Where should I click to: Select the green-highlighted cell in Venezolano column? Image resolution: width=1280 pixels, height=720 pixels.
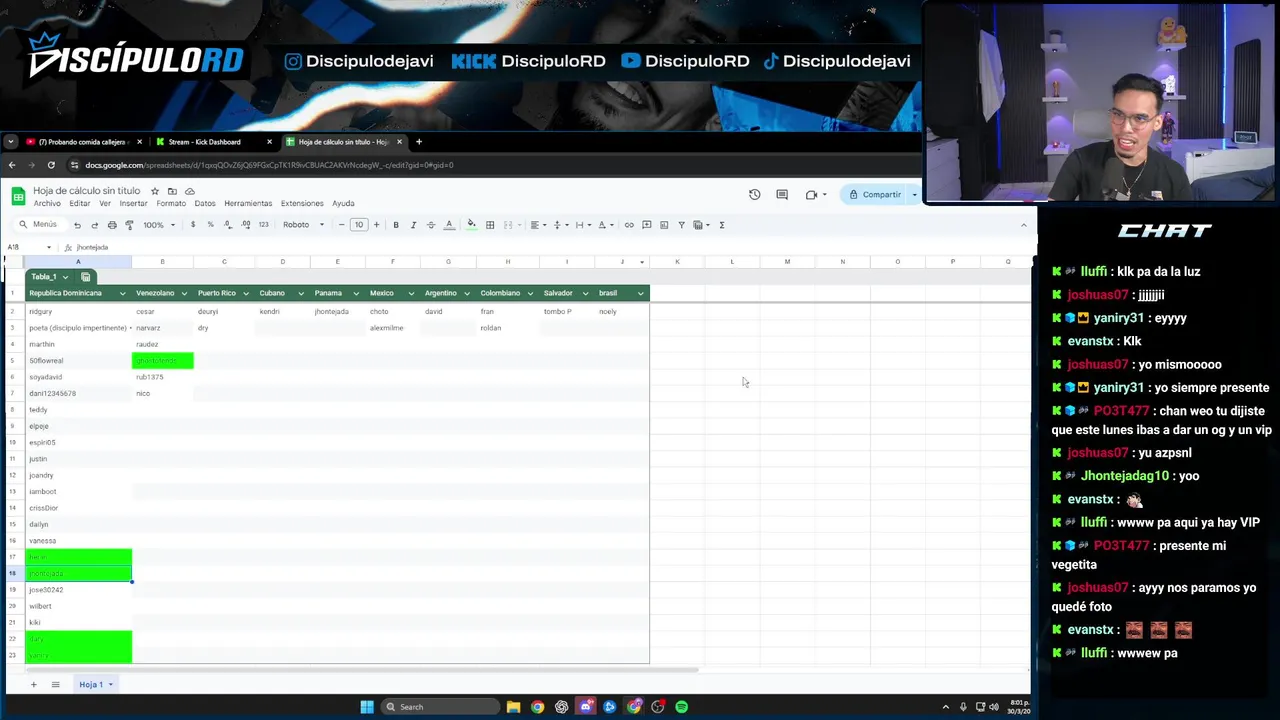pos(162,361)
